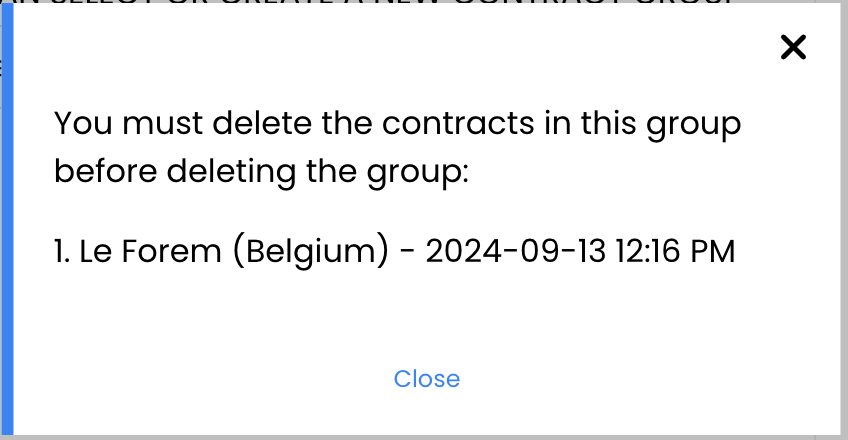Click the gray overlay below the dialog
This screenshot has width=848, height=440.
point(424,437)
